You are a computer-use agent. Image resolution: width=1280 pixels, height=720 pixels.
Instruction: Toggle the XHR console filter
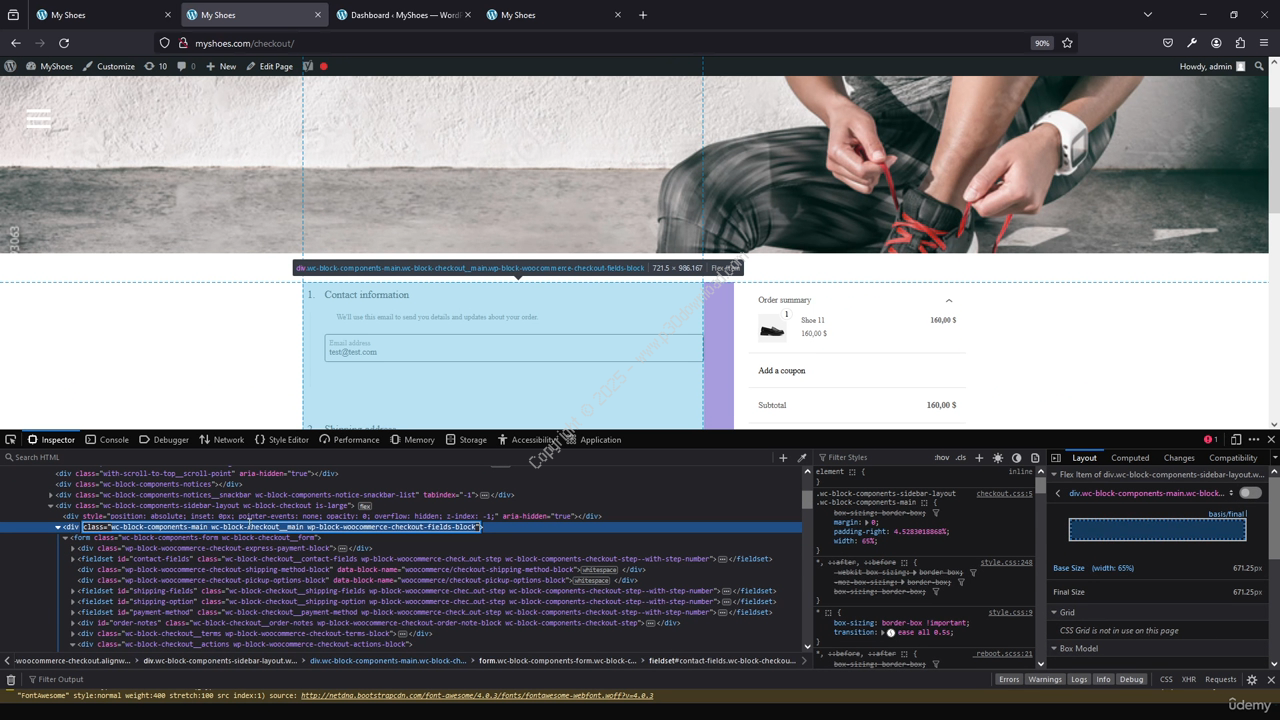pyautogui.click(x=1189, y=679)
